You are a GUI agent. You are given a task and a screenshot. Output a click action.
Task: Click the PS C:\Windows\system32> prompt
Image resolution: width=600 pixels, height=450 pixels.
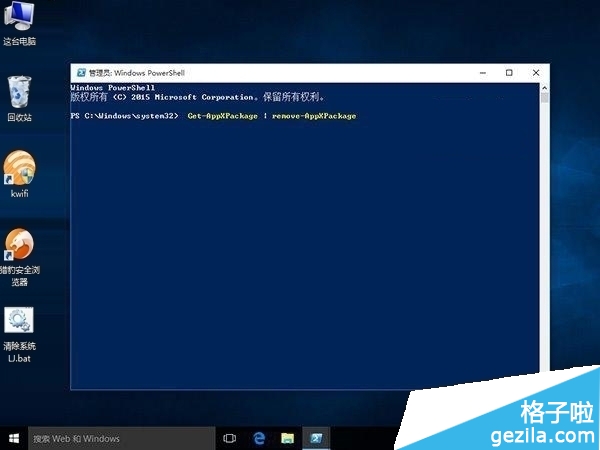pyautogui.click(x=124, y=116)
